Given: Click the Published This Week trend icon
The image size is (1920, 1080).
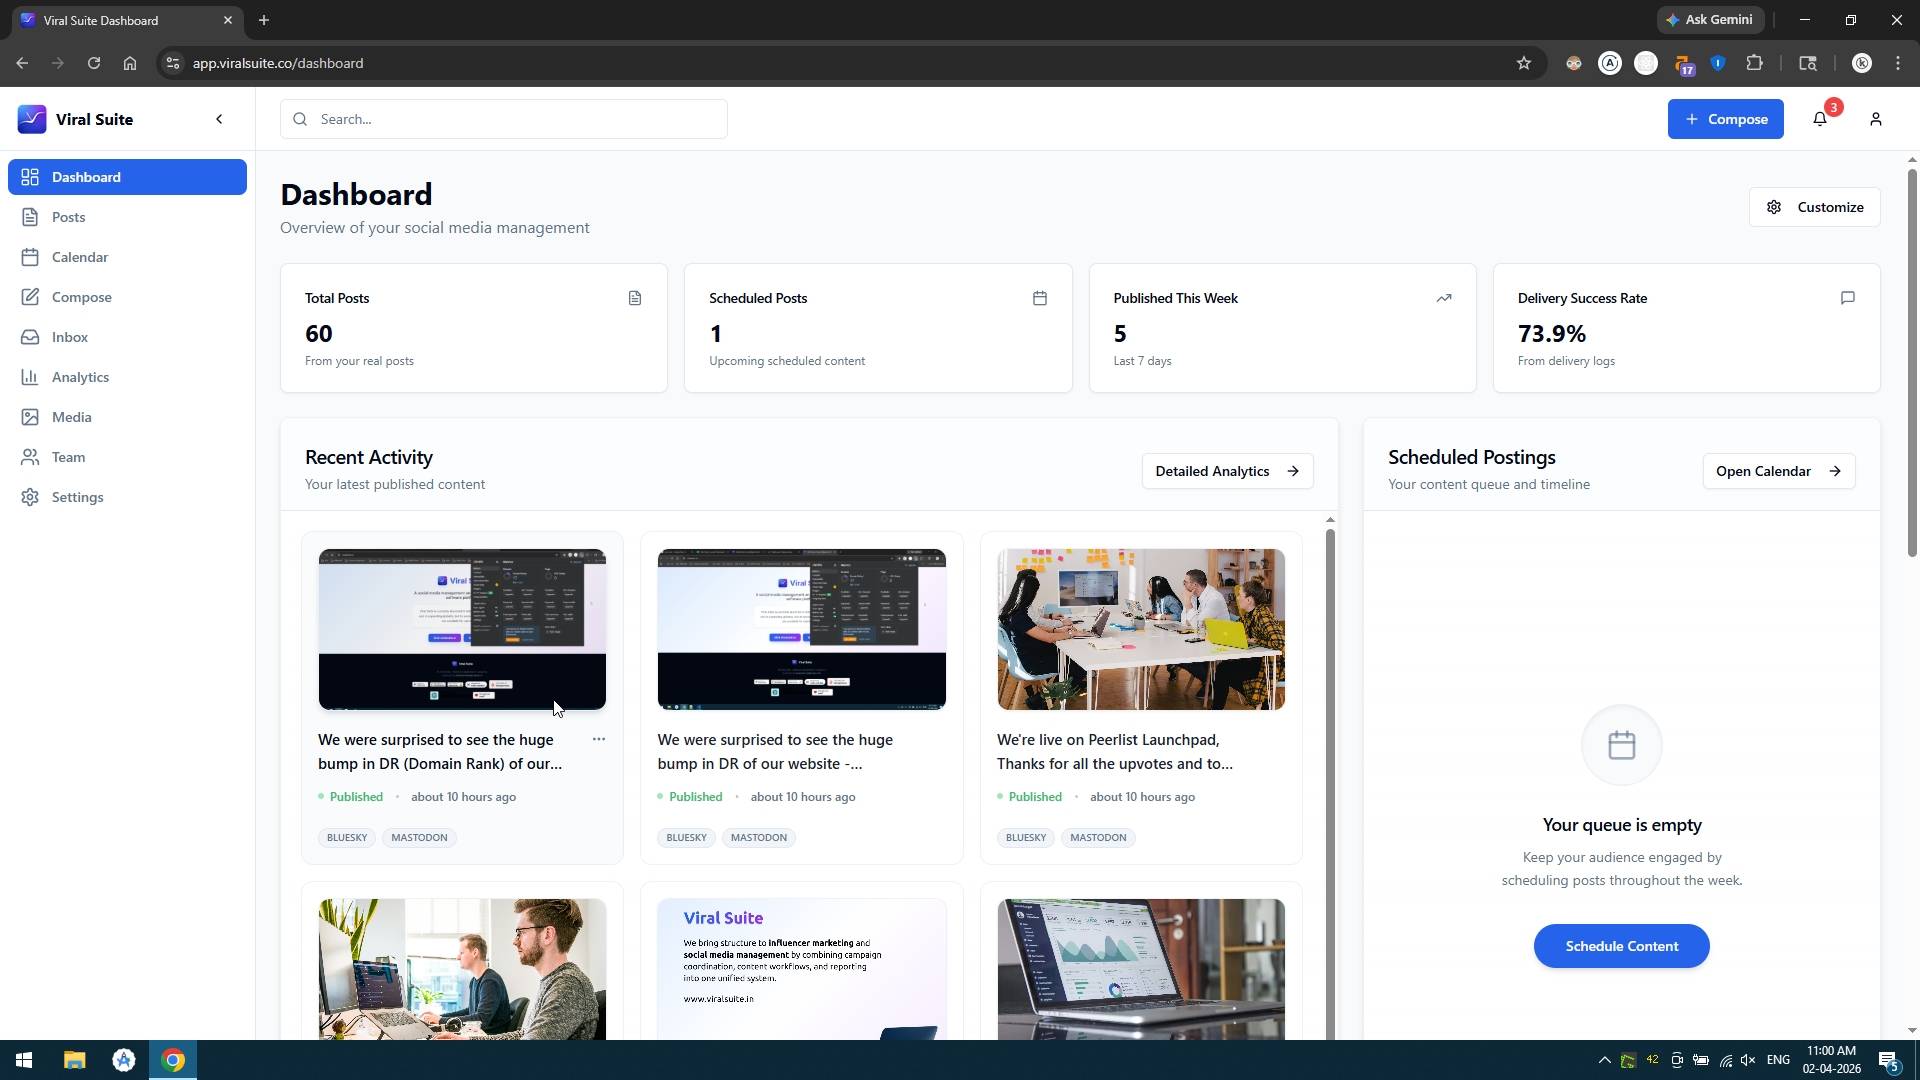Looking at the screenshot, I should (1444, 298).
